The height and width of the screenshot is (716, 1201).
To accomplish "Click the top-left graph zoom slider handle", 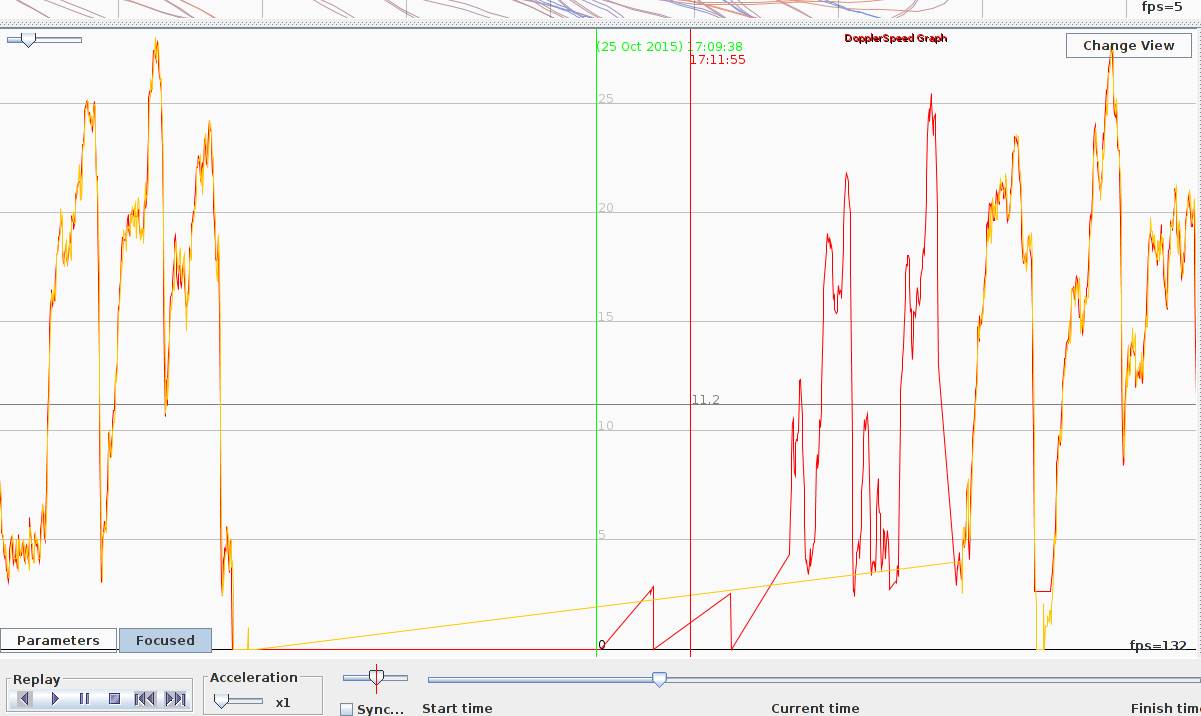I will 28,40.
